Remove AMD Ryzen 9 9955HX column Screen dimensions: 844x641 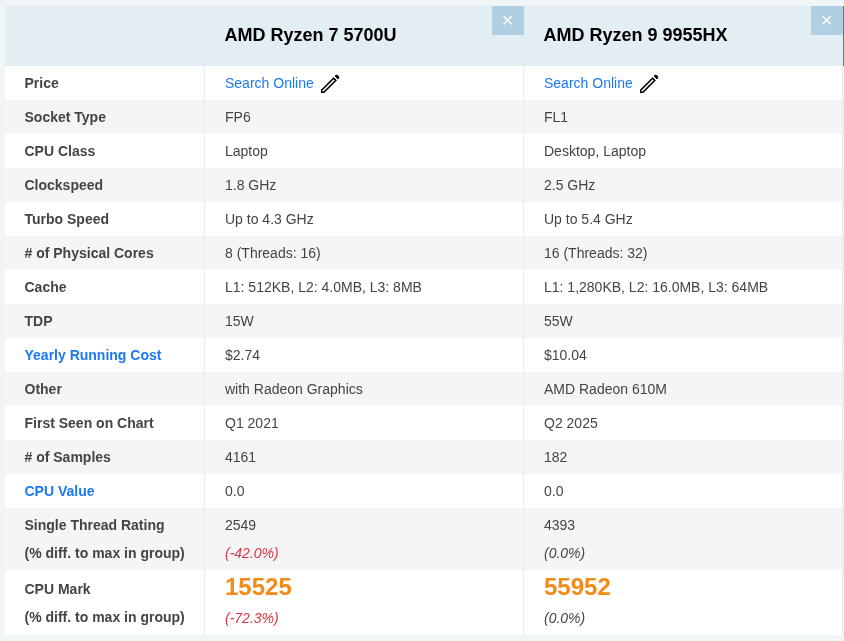click(826, 21)
